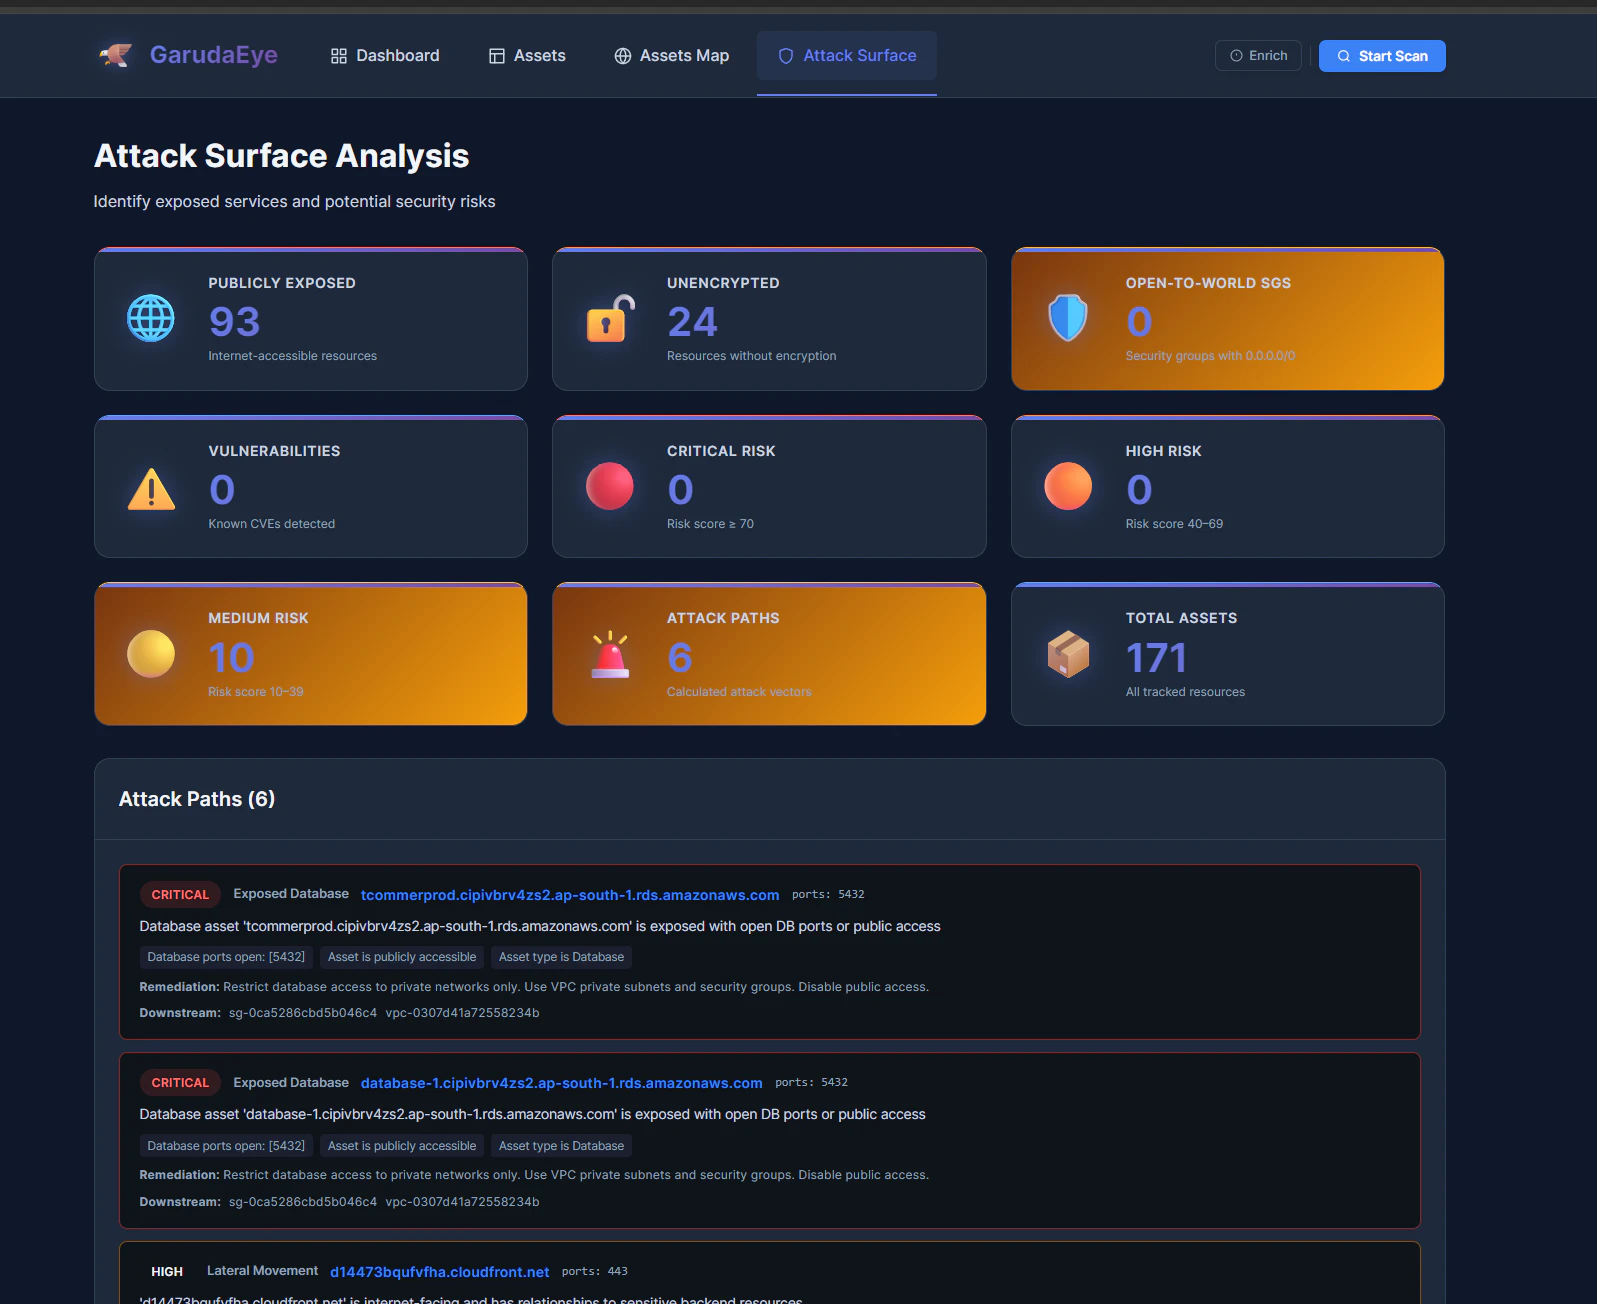Click the Attack Paths count 6

(x=680, y=657)
